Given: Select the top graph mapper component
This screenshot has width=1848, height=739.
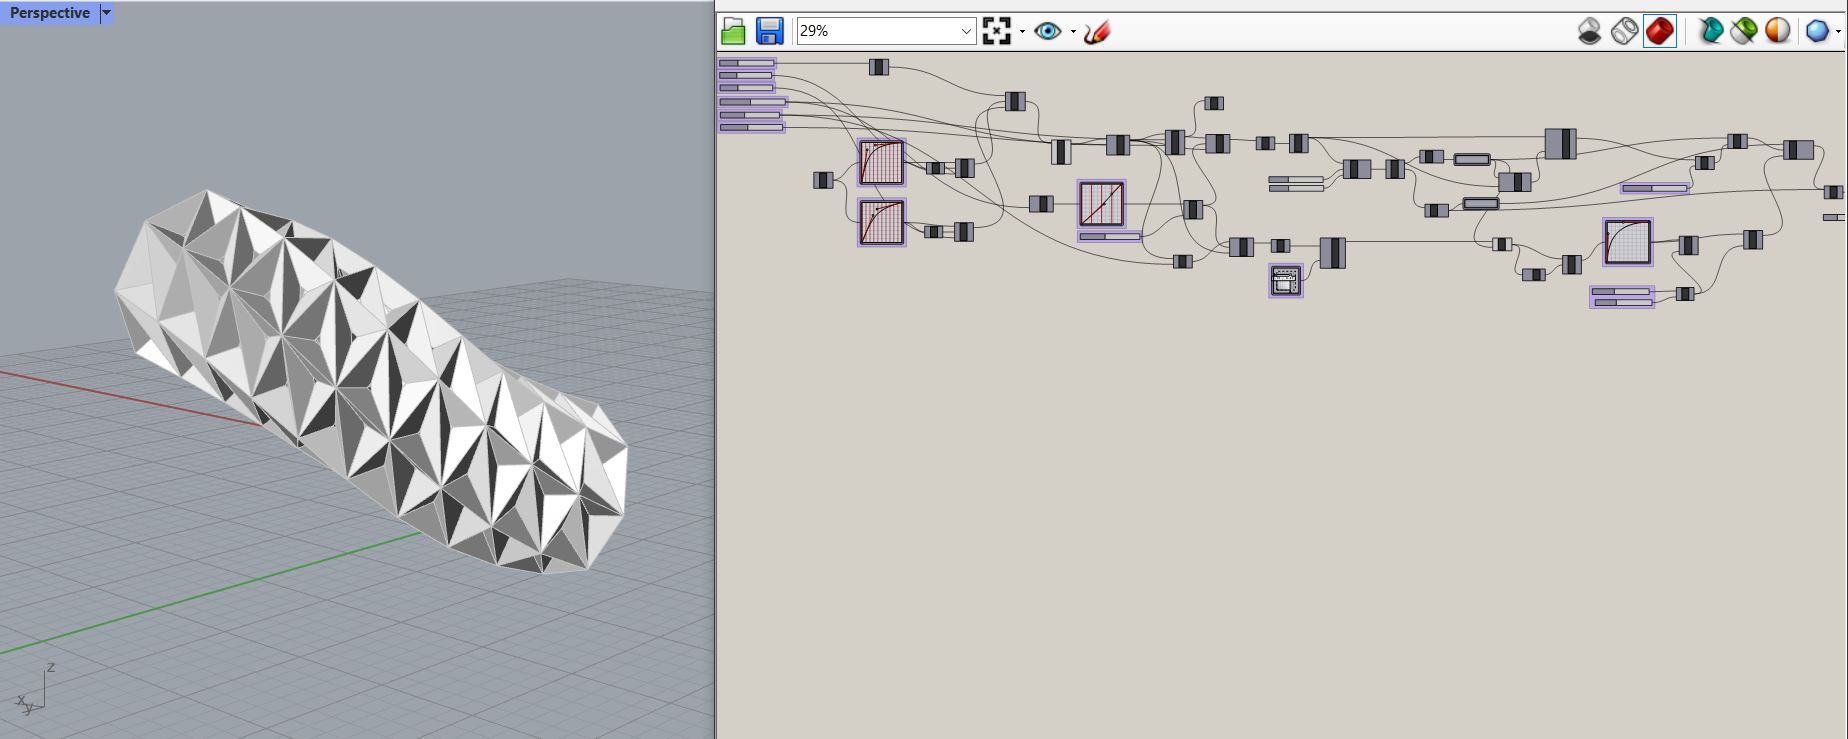Looking at the screenshot, I should (882, 162).
